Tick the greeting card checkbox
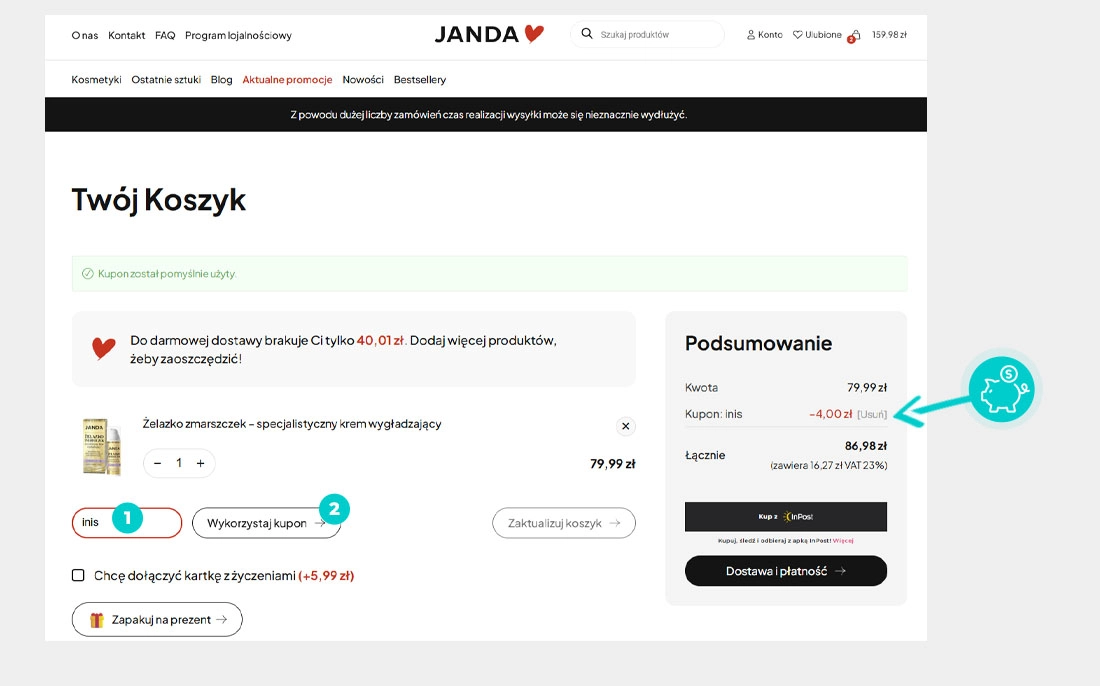The width and height of the screenshot is (1100, 686). pyautogui.click(x=78, y=575)
